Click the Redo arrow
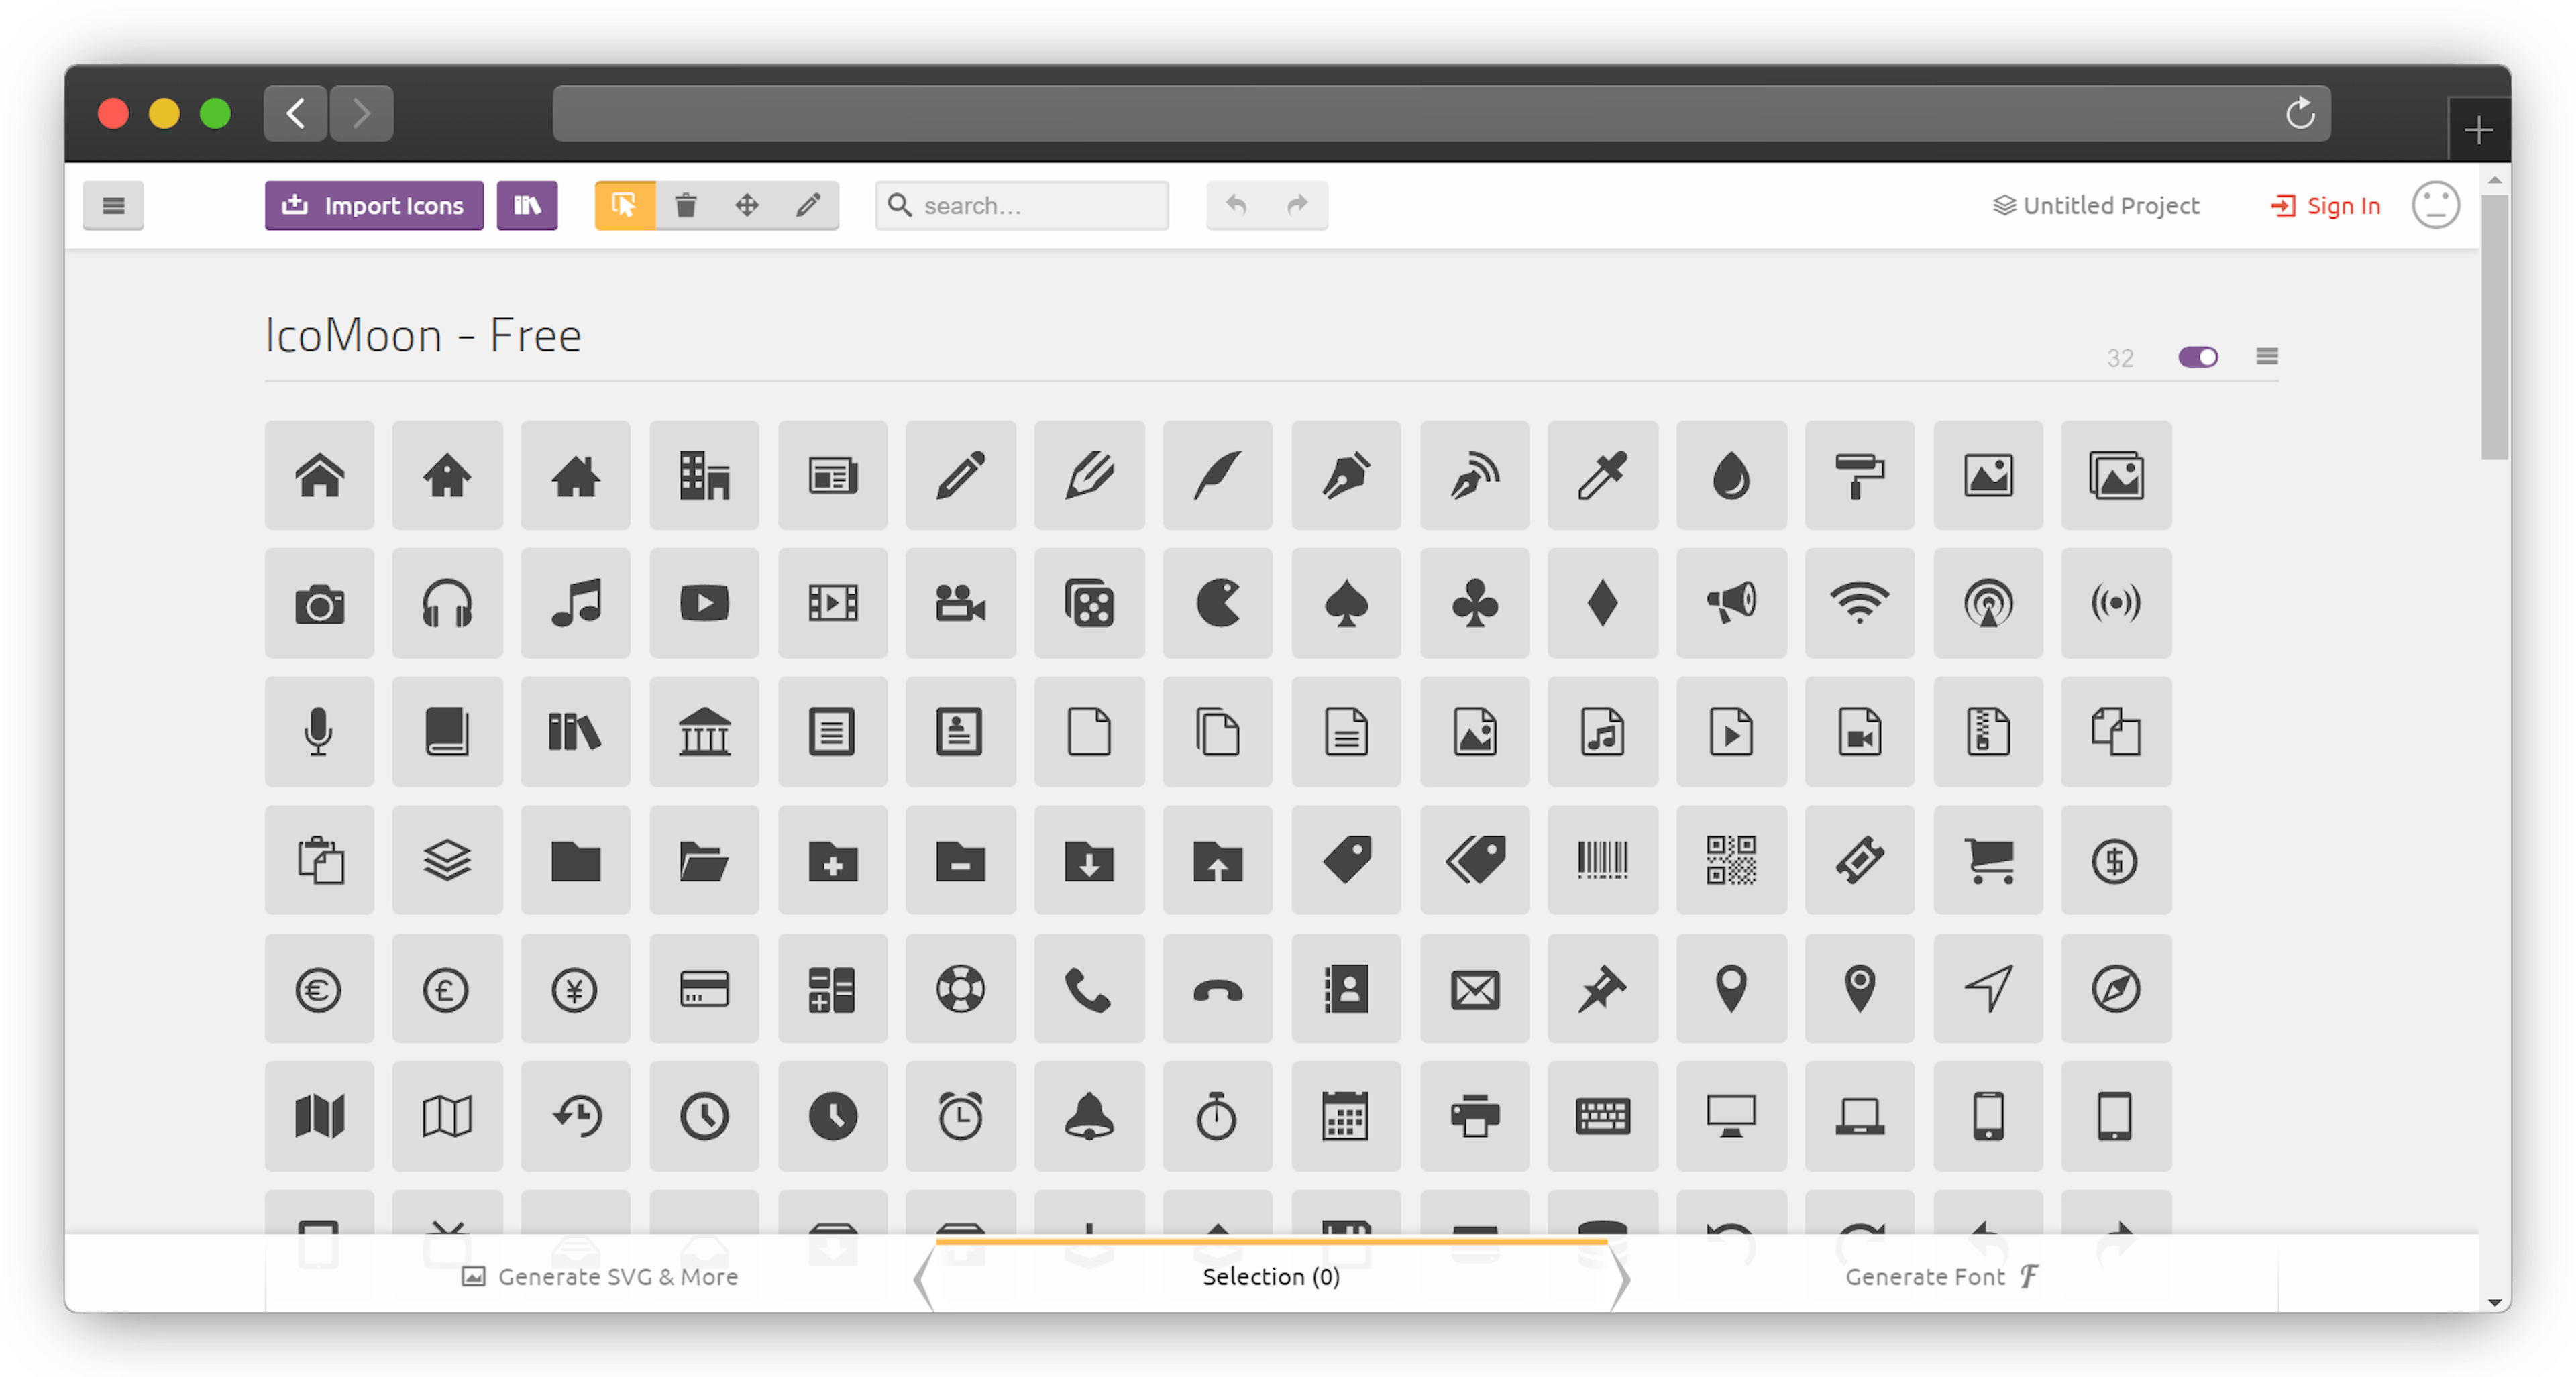Screen dimensions: 2576x1377 point(1297,205)
